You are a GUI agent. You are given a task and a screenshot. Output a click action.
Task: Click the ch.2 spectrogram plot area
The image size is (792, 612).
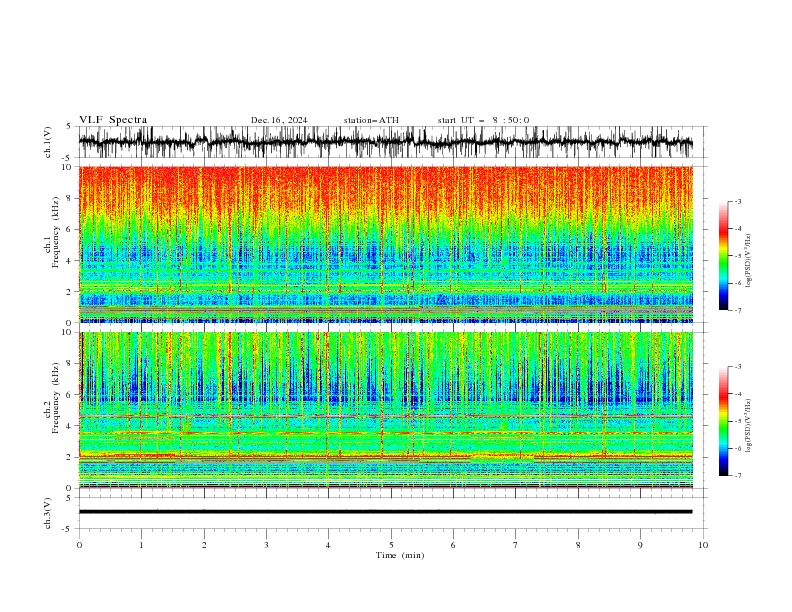coord(385,410)
